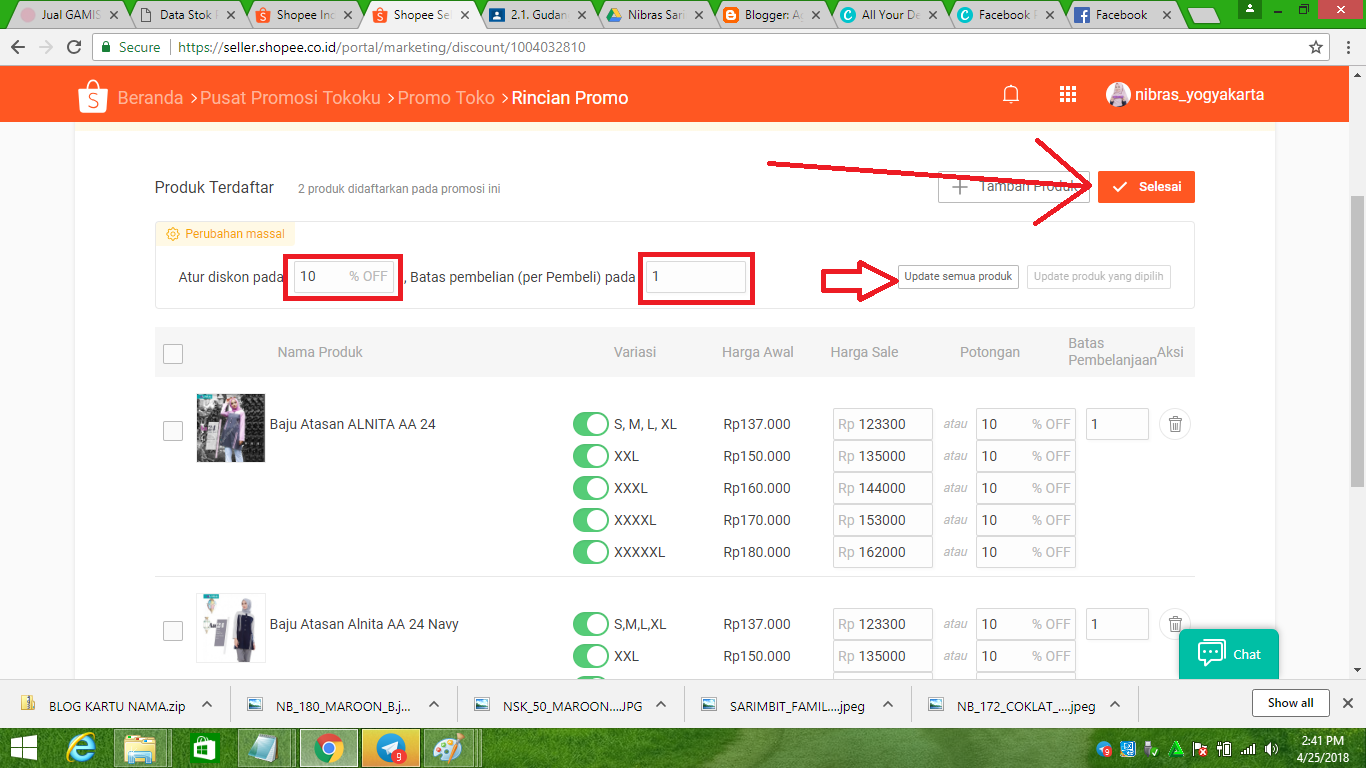Expand options for BLOG KARTU NAMA.zip download
The image size is (1366, 768).
[x=205, y=703]
